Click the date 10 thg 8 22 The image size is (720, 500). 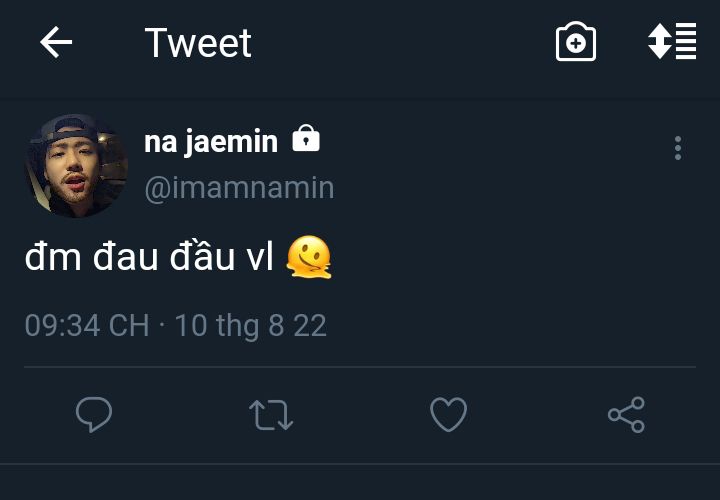click(x=251, y=325)
